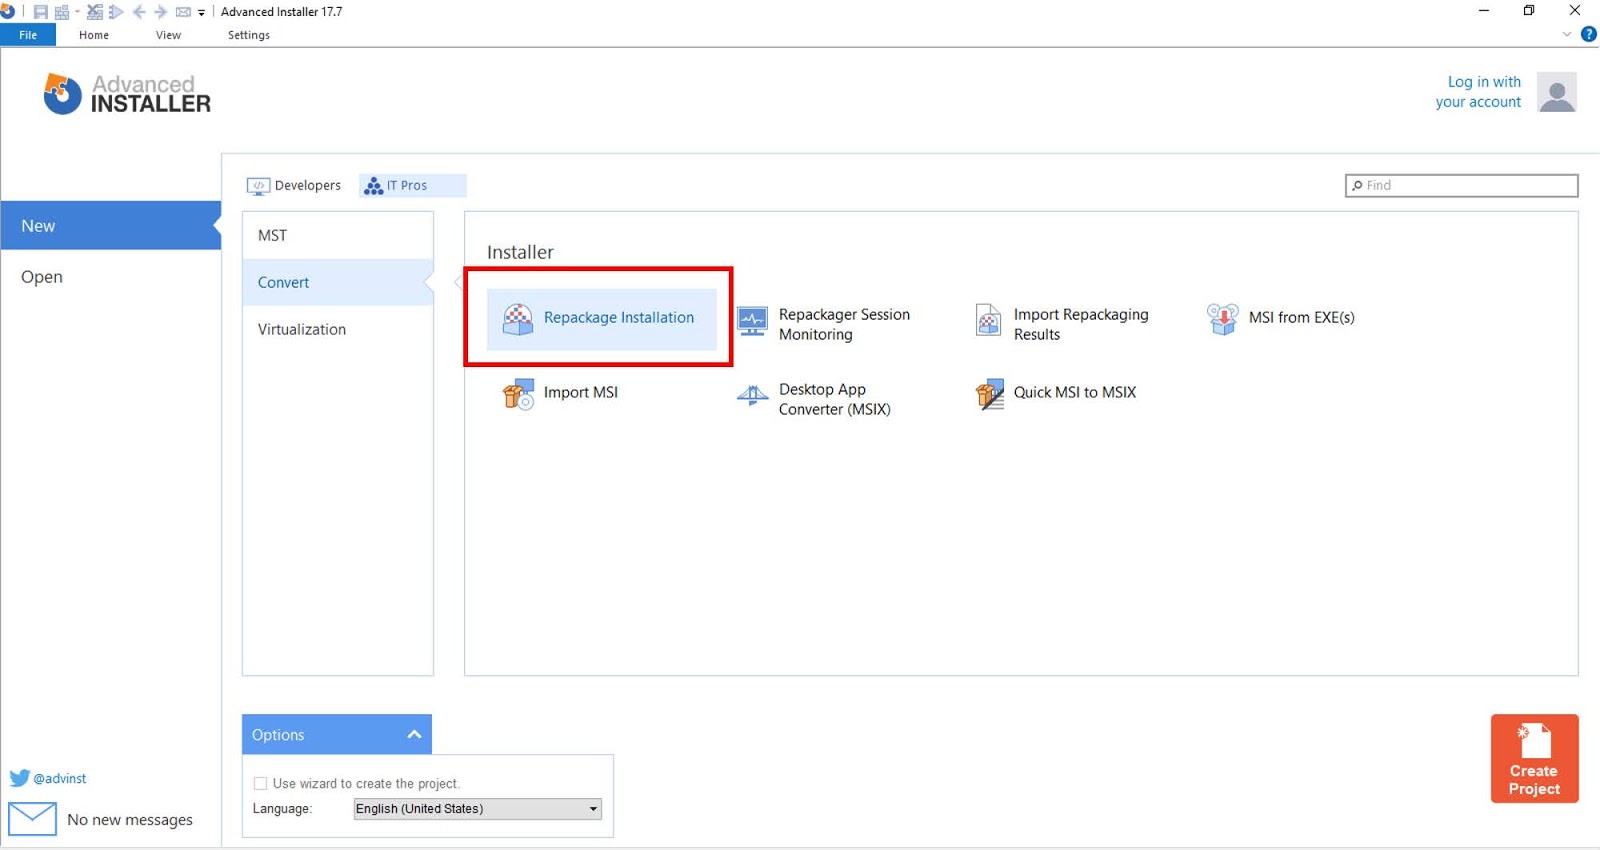Switch to the Home ribbon tab

point(94,35)
